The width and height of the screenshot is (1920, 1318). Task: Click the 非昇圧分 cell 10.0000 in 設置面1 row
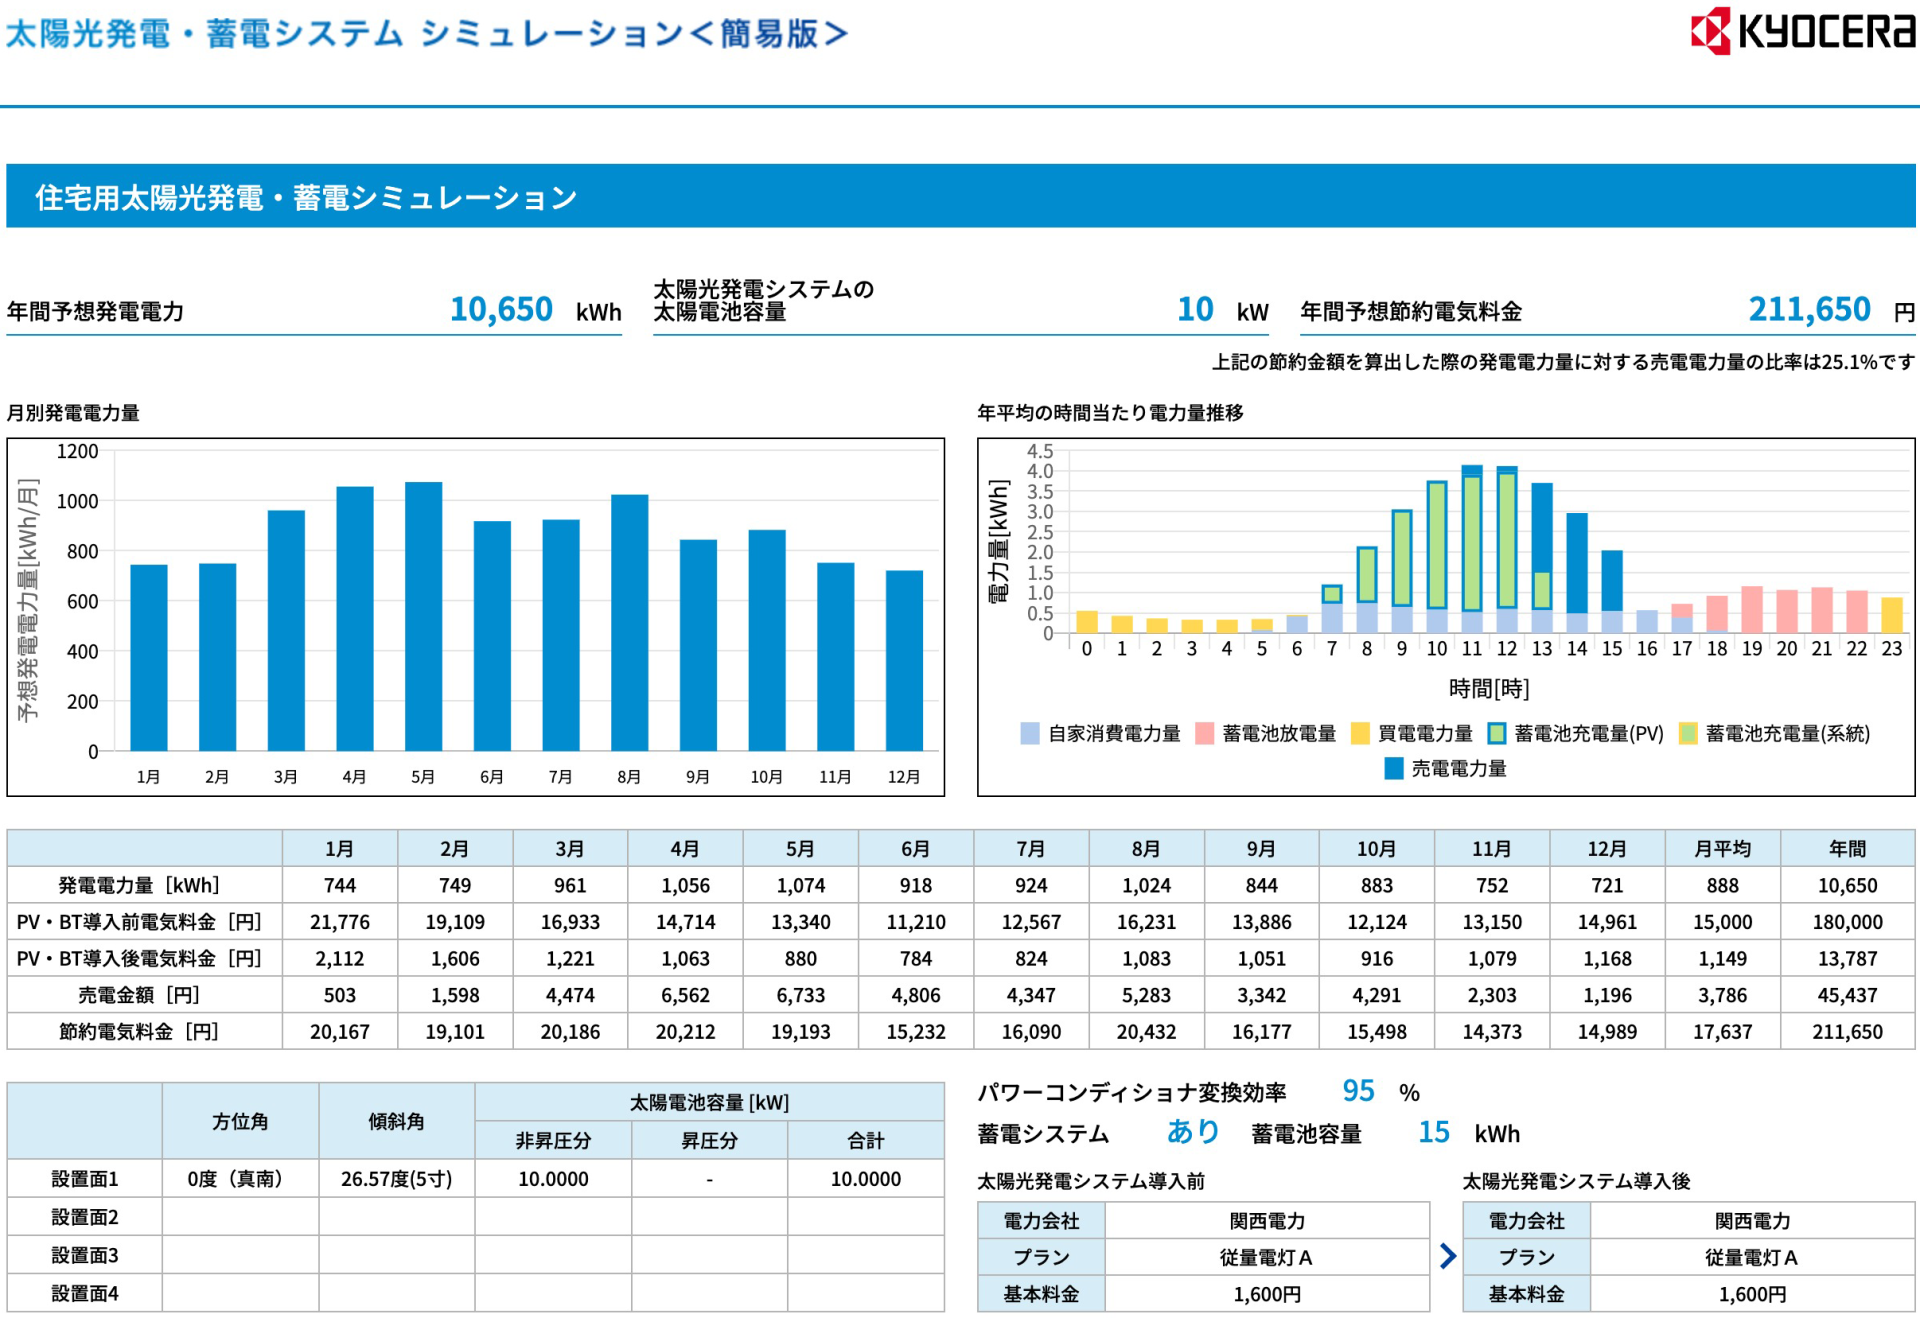point(553,1179)
